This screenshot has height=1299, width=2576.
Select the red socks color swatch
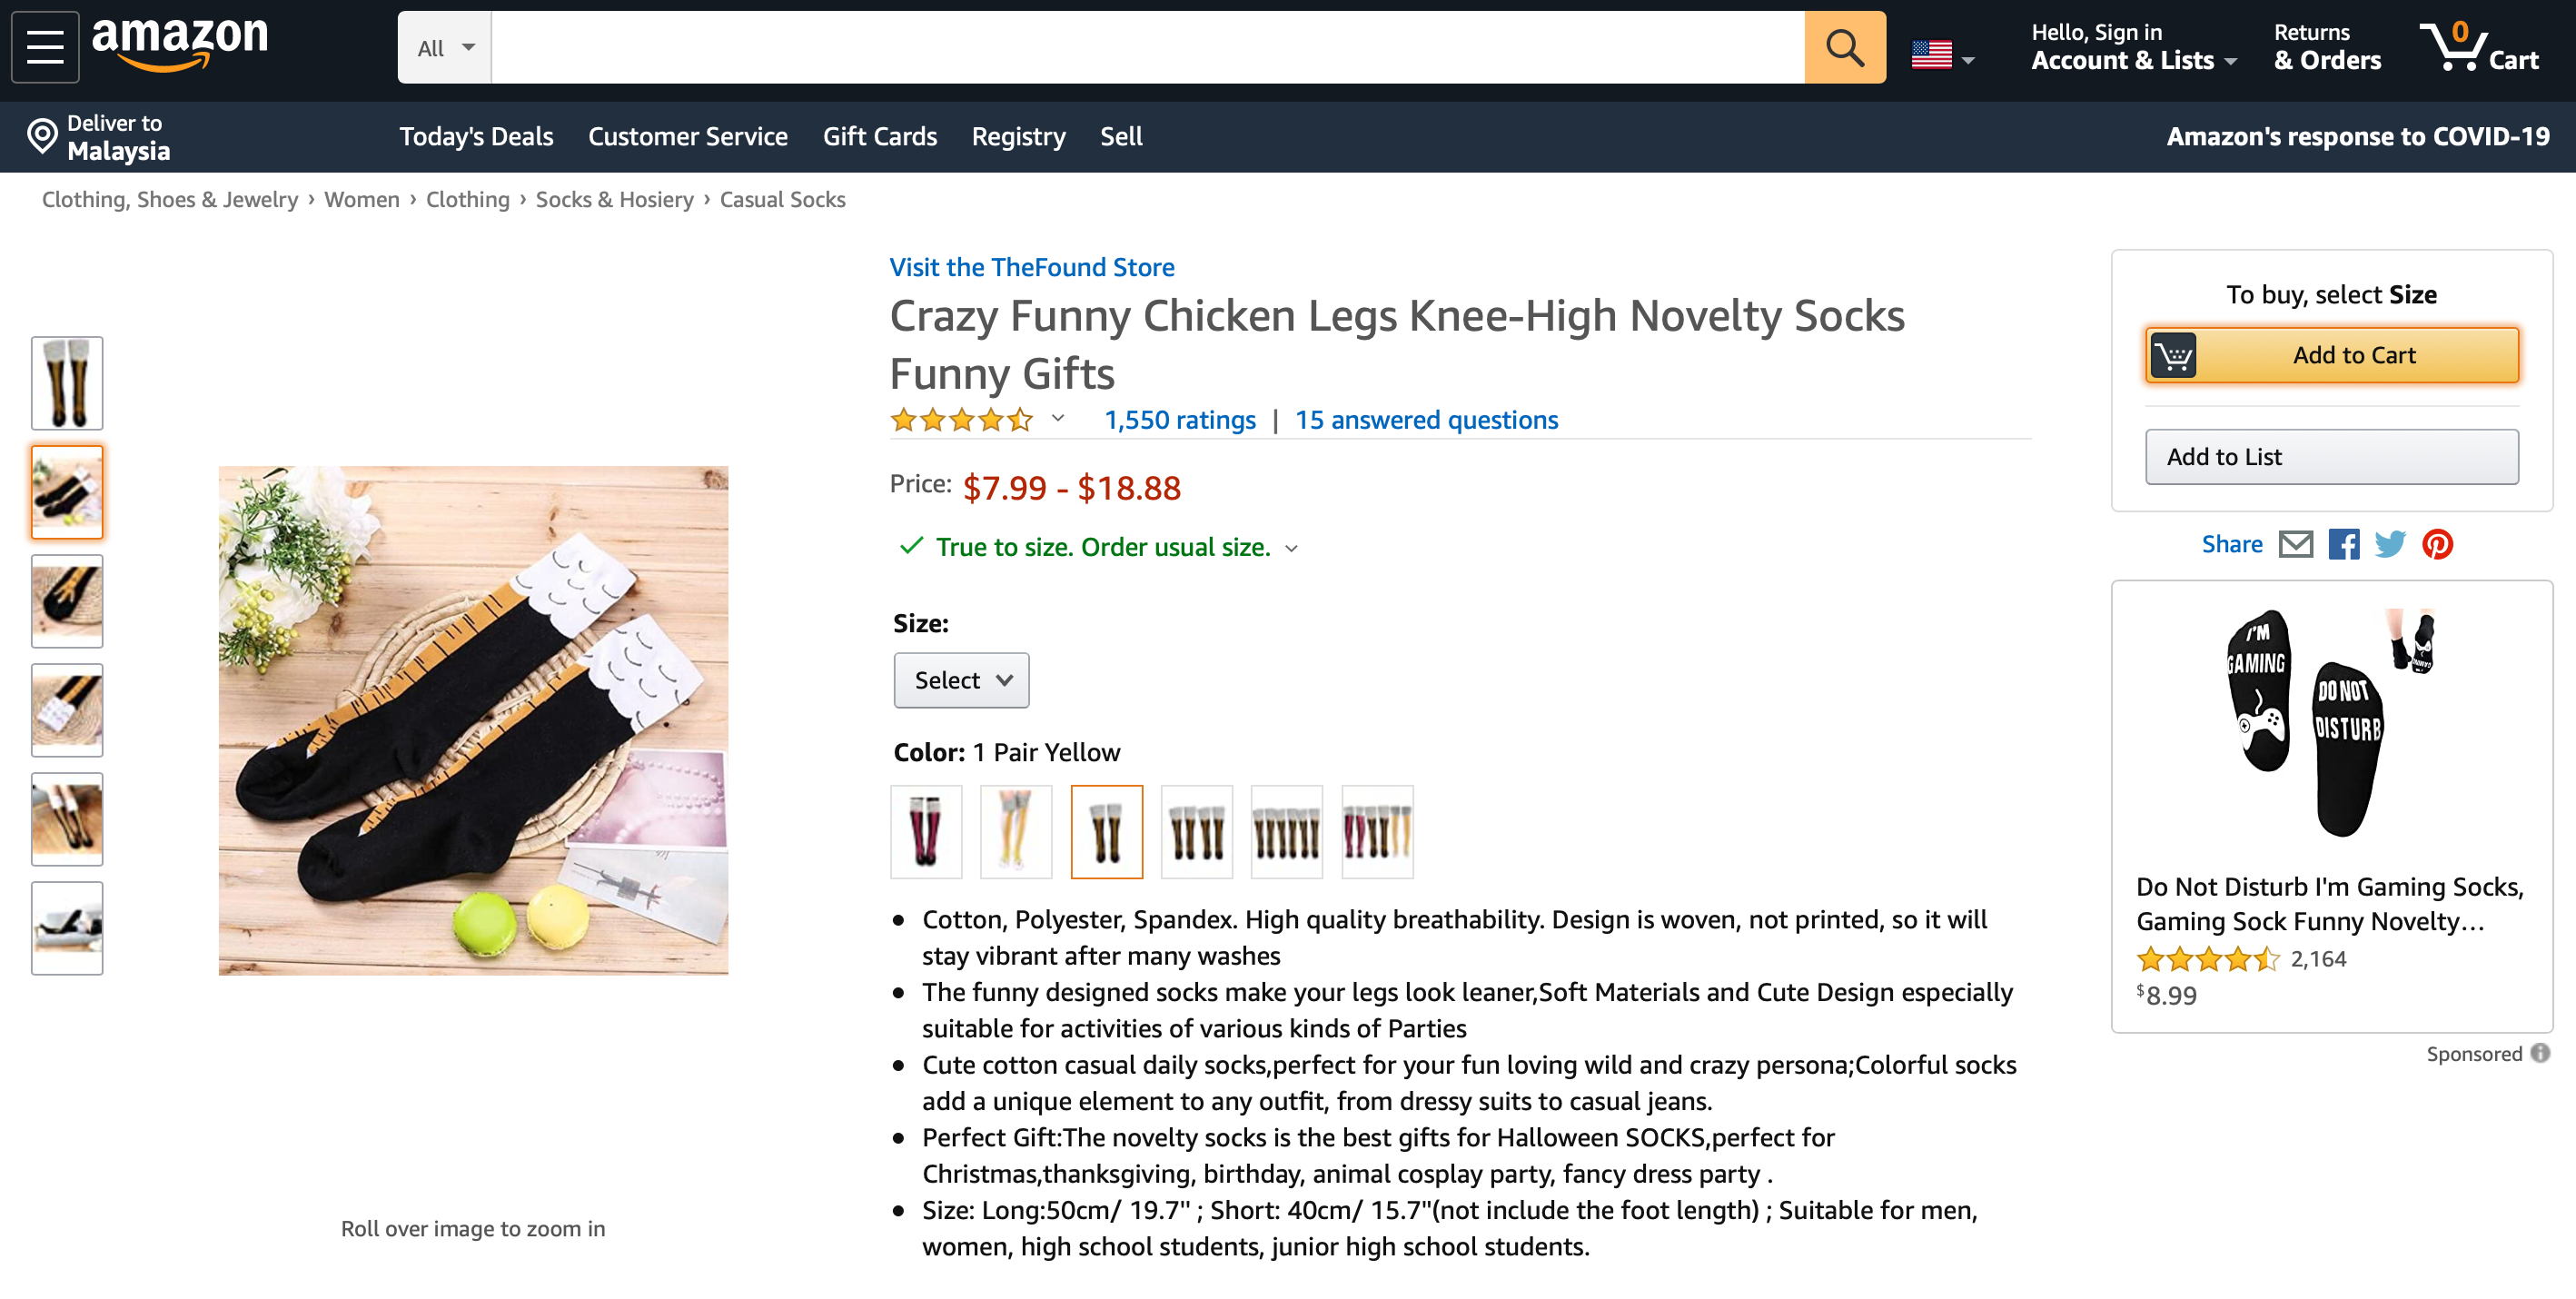pos(925,831)
